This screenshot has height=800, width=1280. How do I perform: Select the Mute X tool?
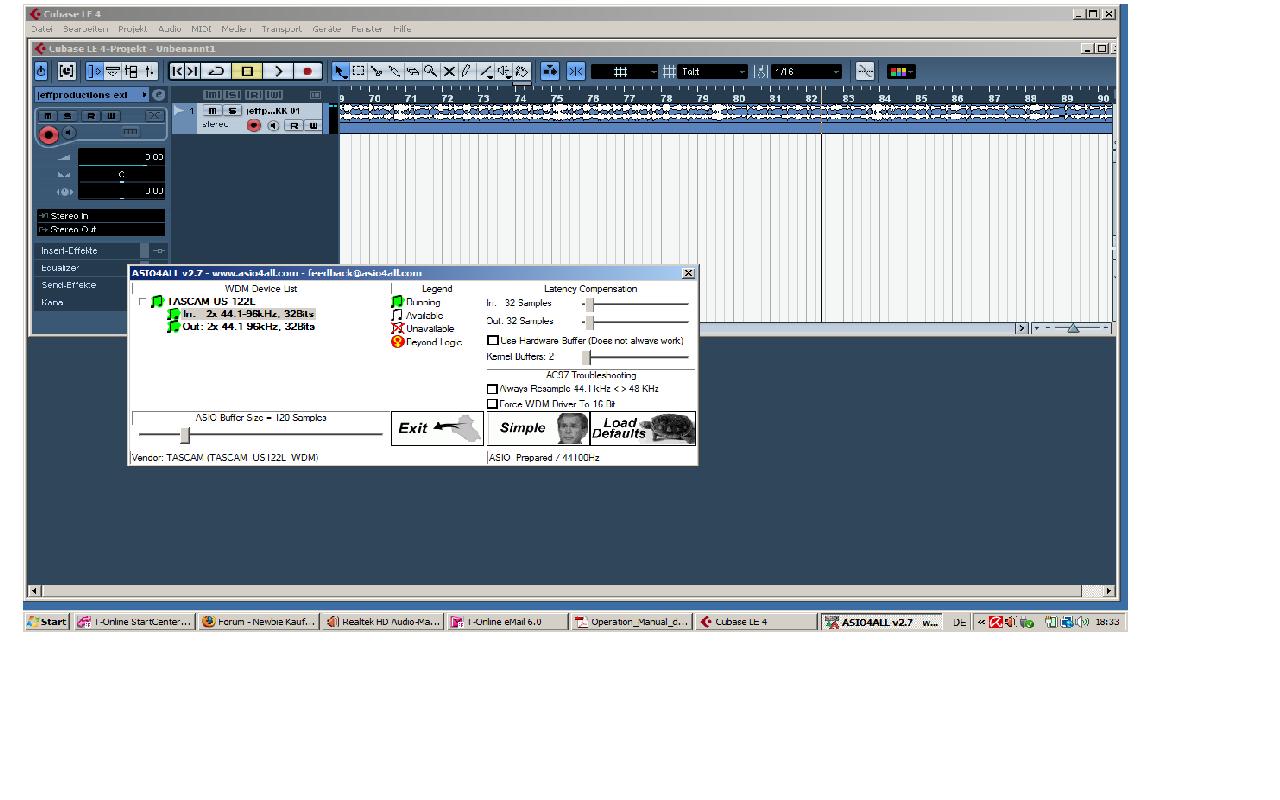point(449,71)
